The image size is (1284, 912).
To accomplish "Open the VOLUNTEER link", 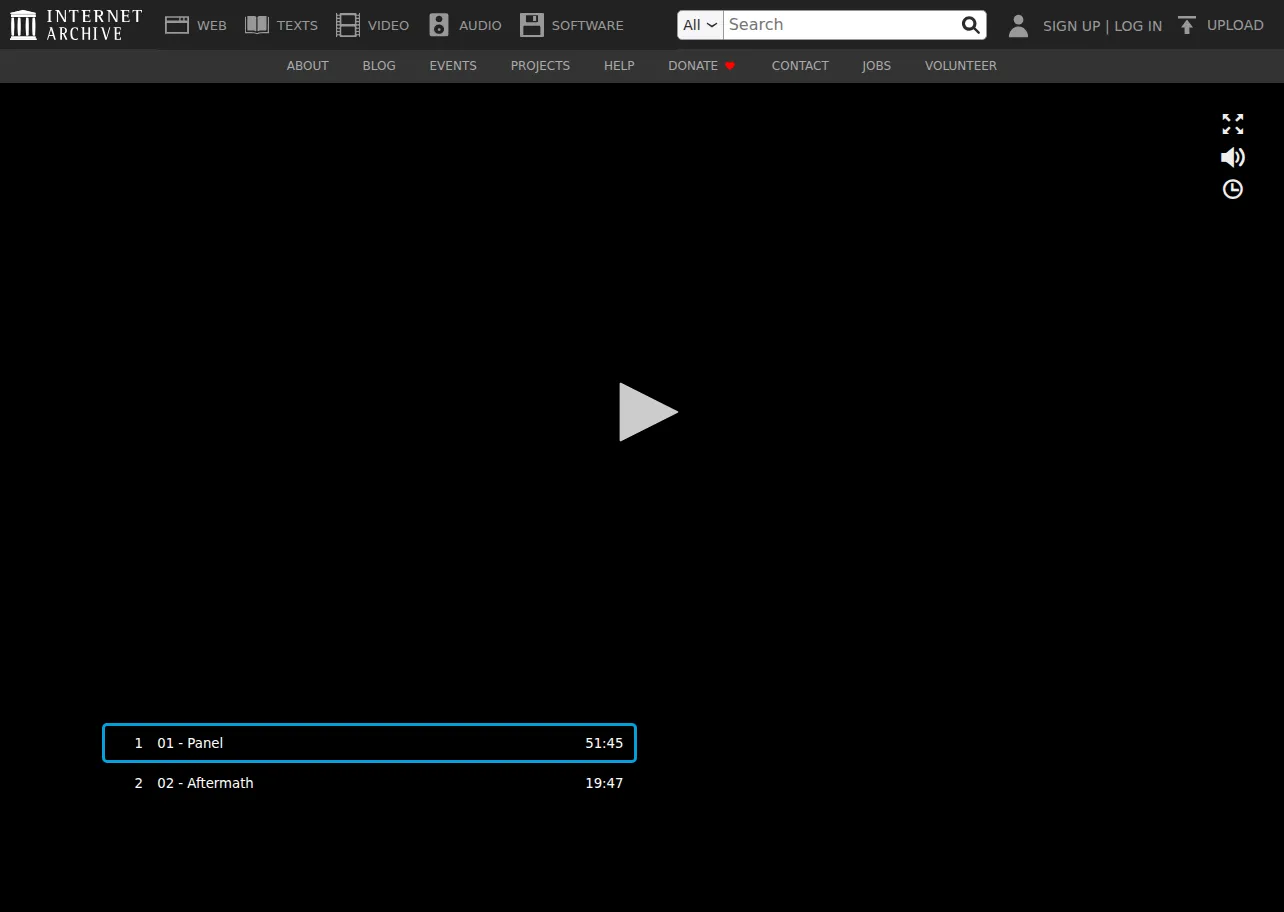I will click(x=961, y=66).
